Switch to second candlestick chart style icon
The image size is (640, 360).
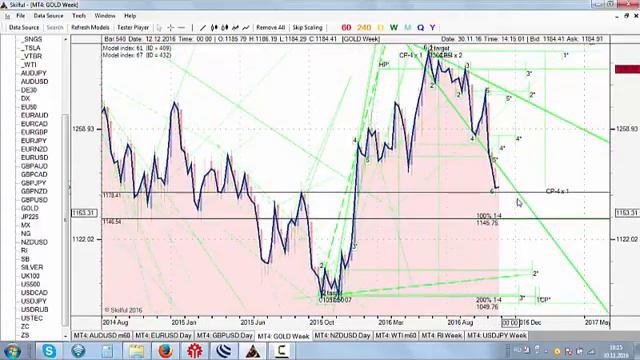pyautogui.click(x=224, y=28)
